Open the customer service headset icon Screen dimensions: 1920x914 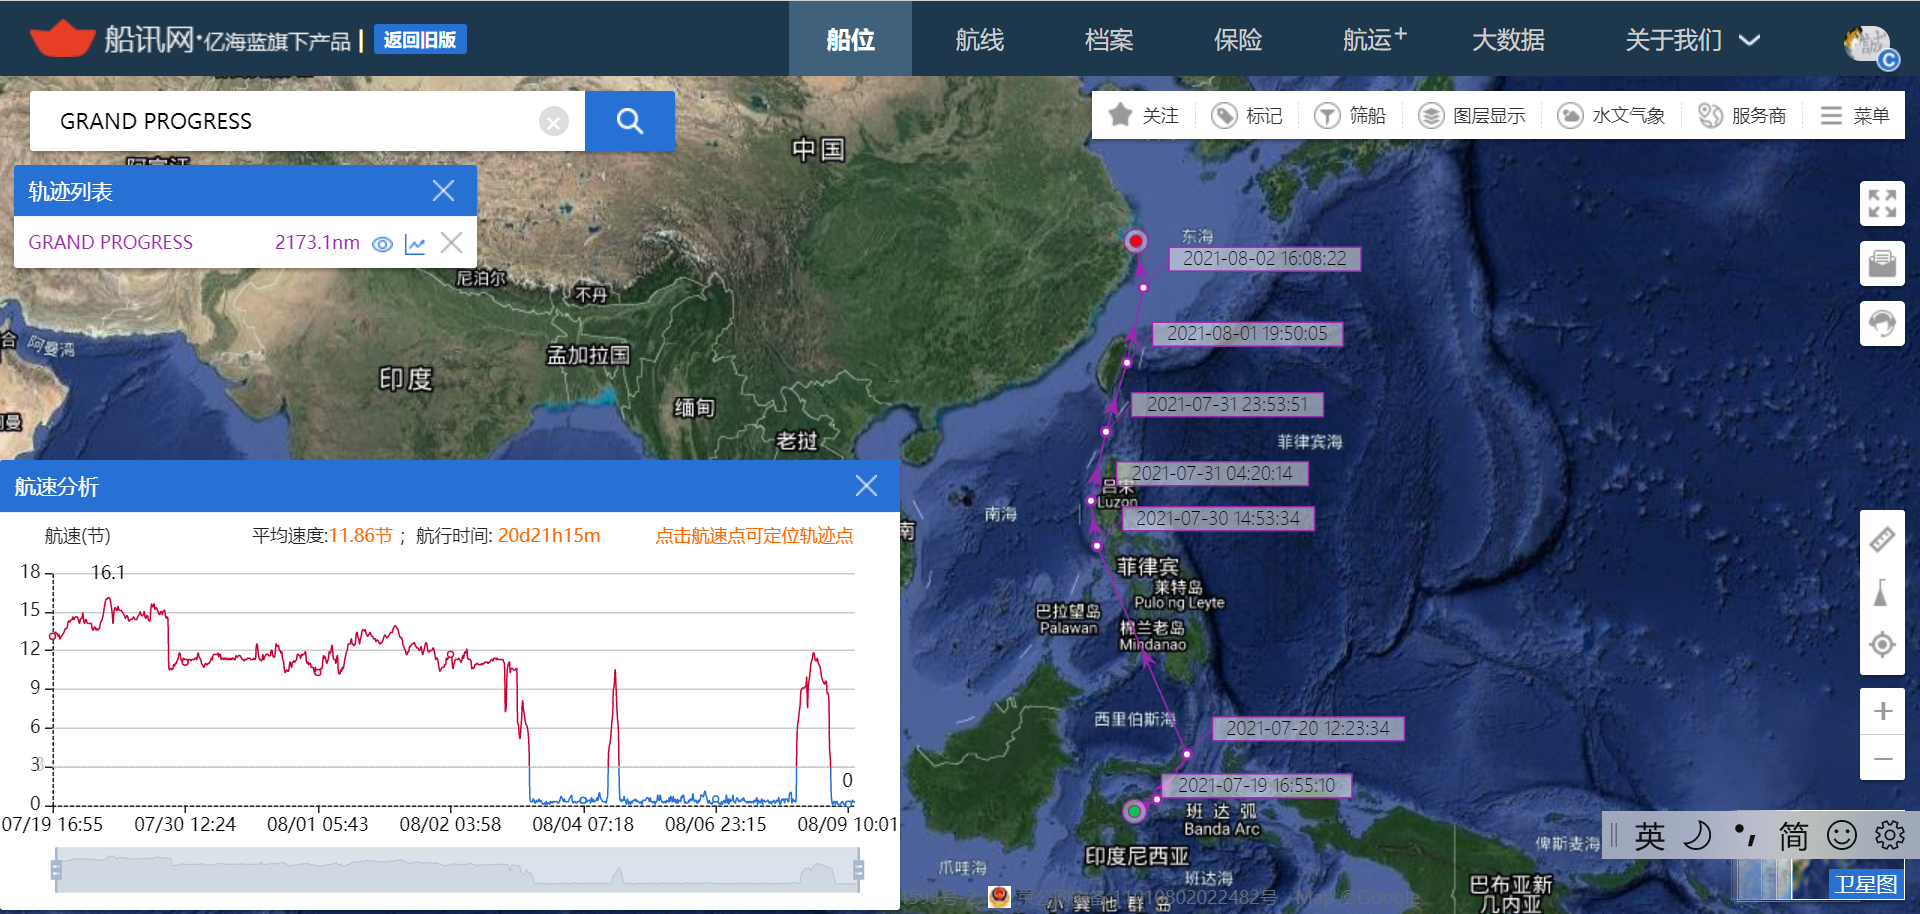(1881, 323)
